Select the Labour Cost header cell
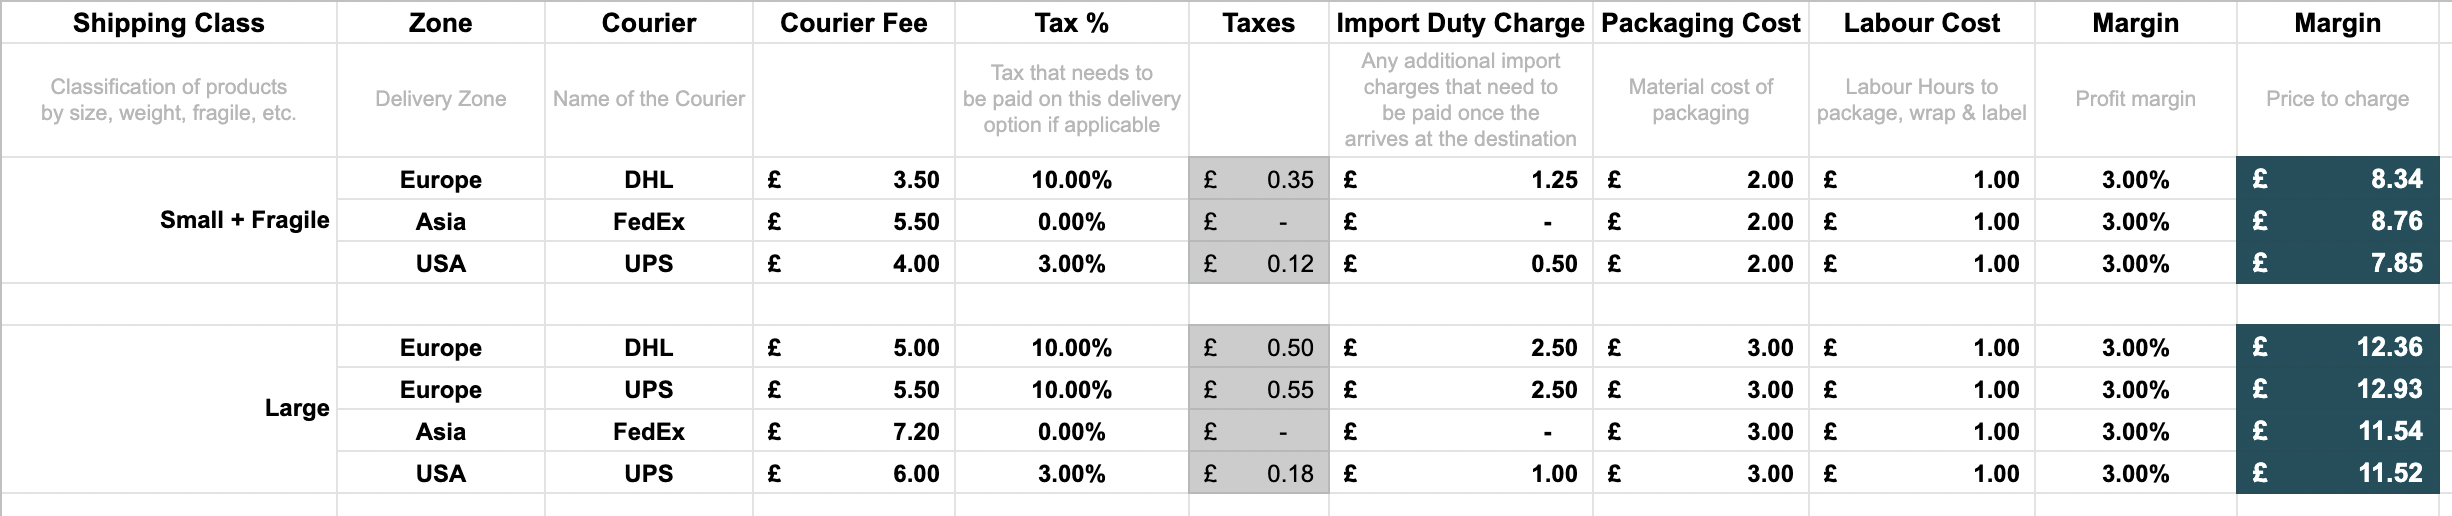This screenshot has height=516, width=2452. [x=1921, y=23]
